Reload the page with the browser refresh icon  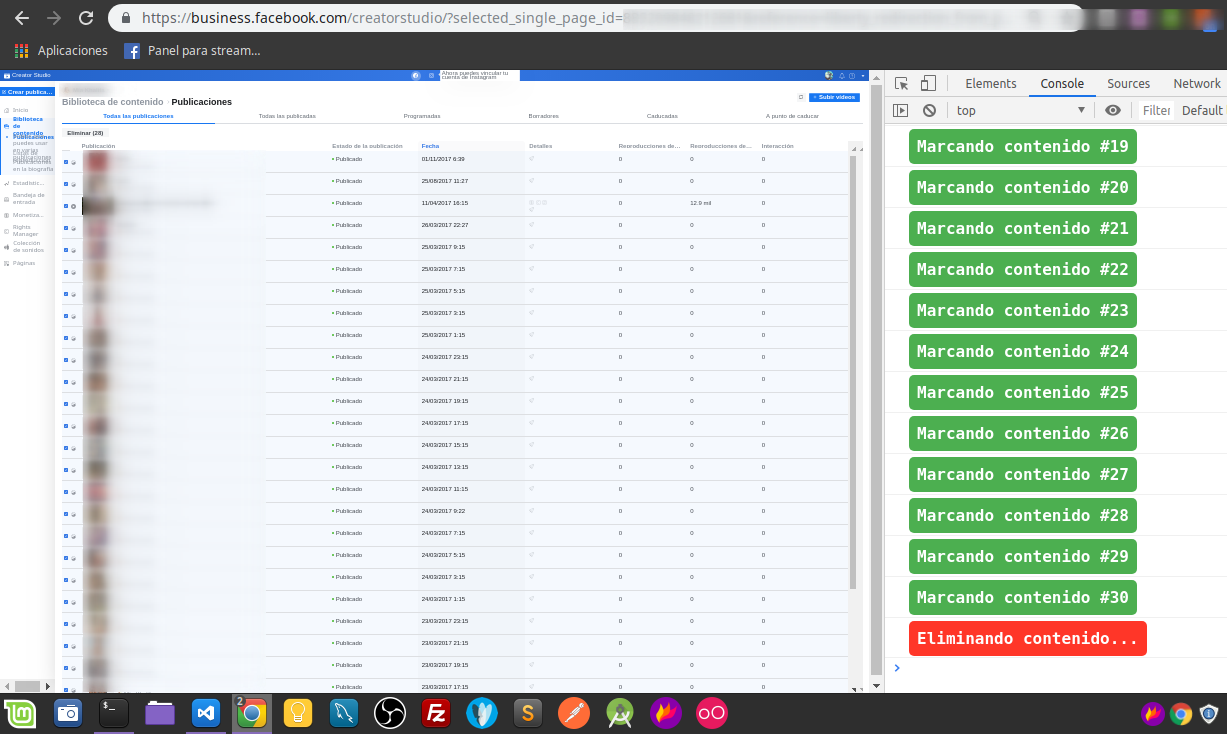point(86,18)
